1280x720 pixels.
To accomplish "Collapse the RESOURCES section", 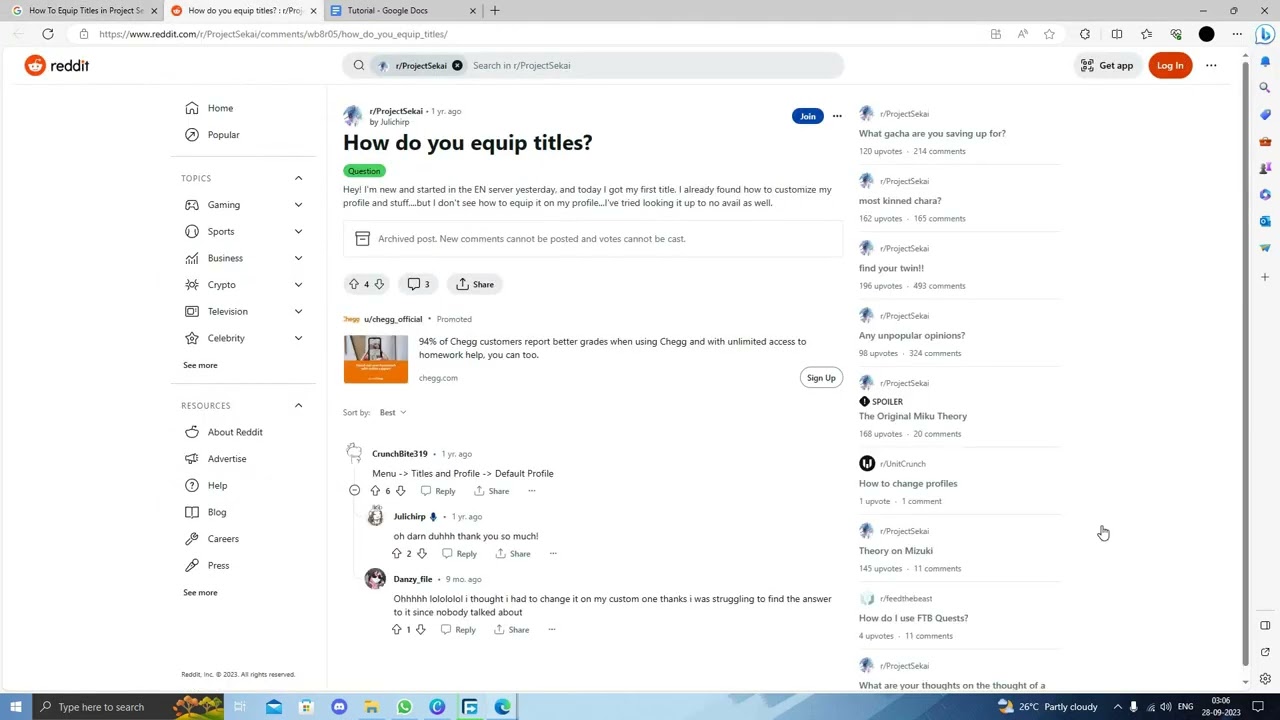I will tap(298, 405).
